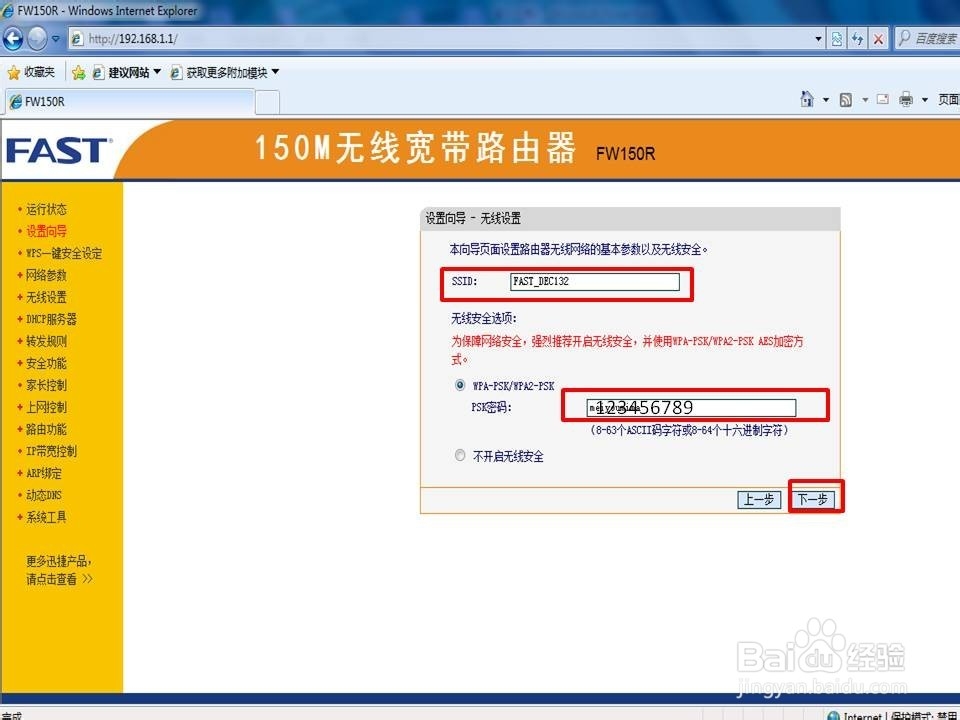Click the PSK密码 password field

[x=691, y=408]
